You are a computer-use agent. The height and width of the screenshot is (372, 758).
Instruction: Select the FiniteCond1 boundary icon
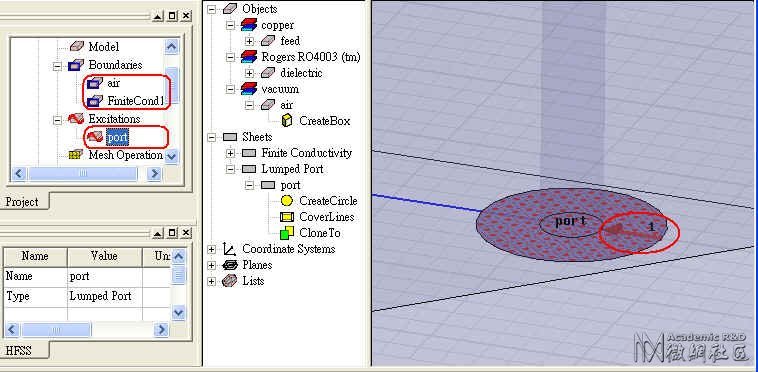(x=95, y=101)
